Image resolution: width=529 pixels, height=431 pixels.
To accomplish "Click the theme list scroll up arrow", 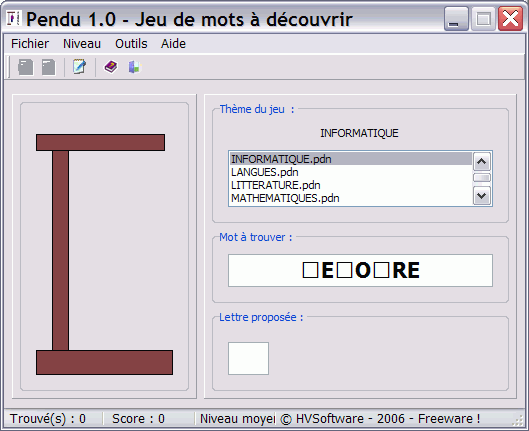I will (x=481, y=162).
